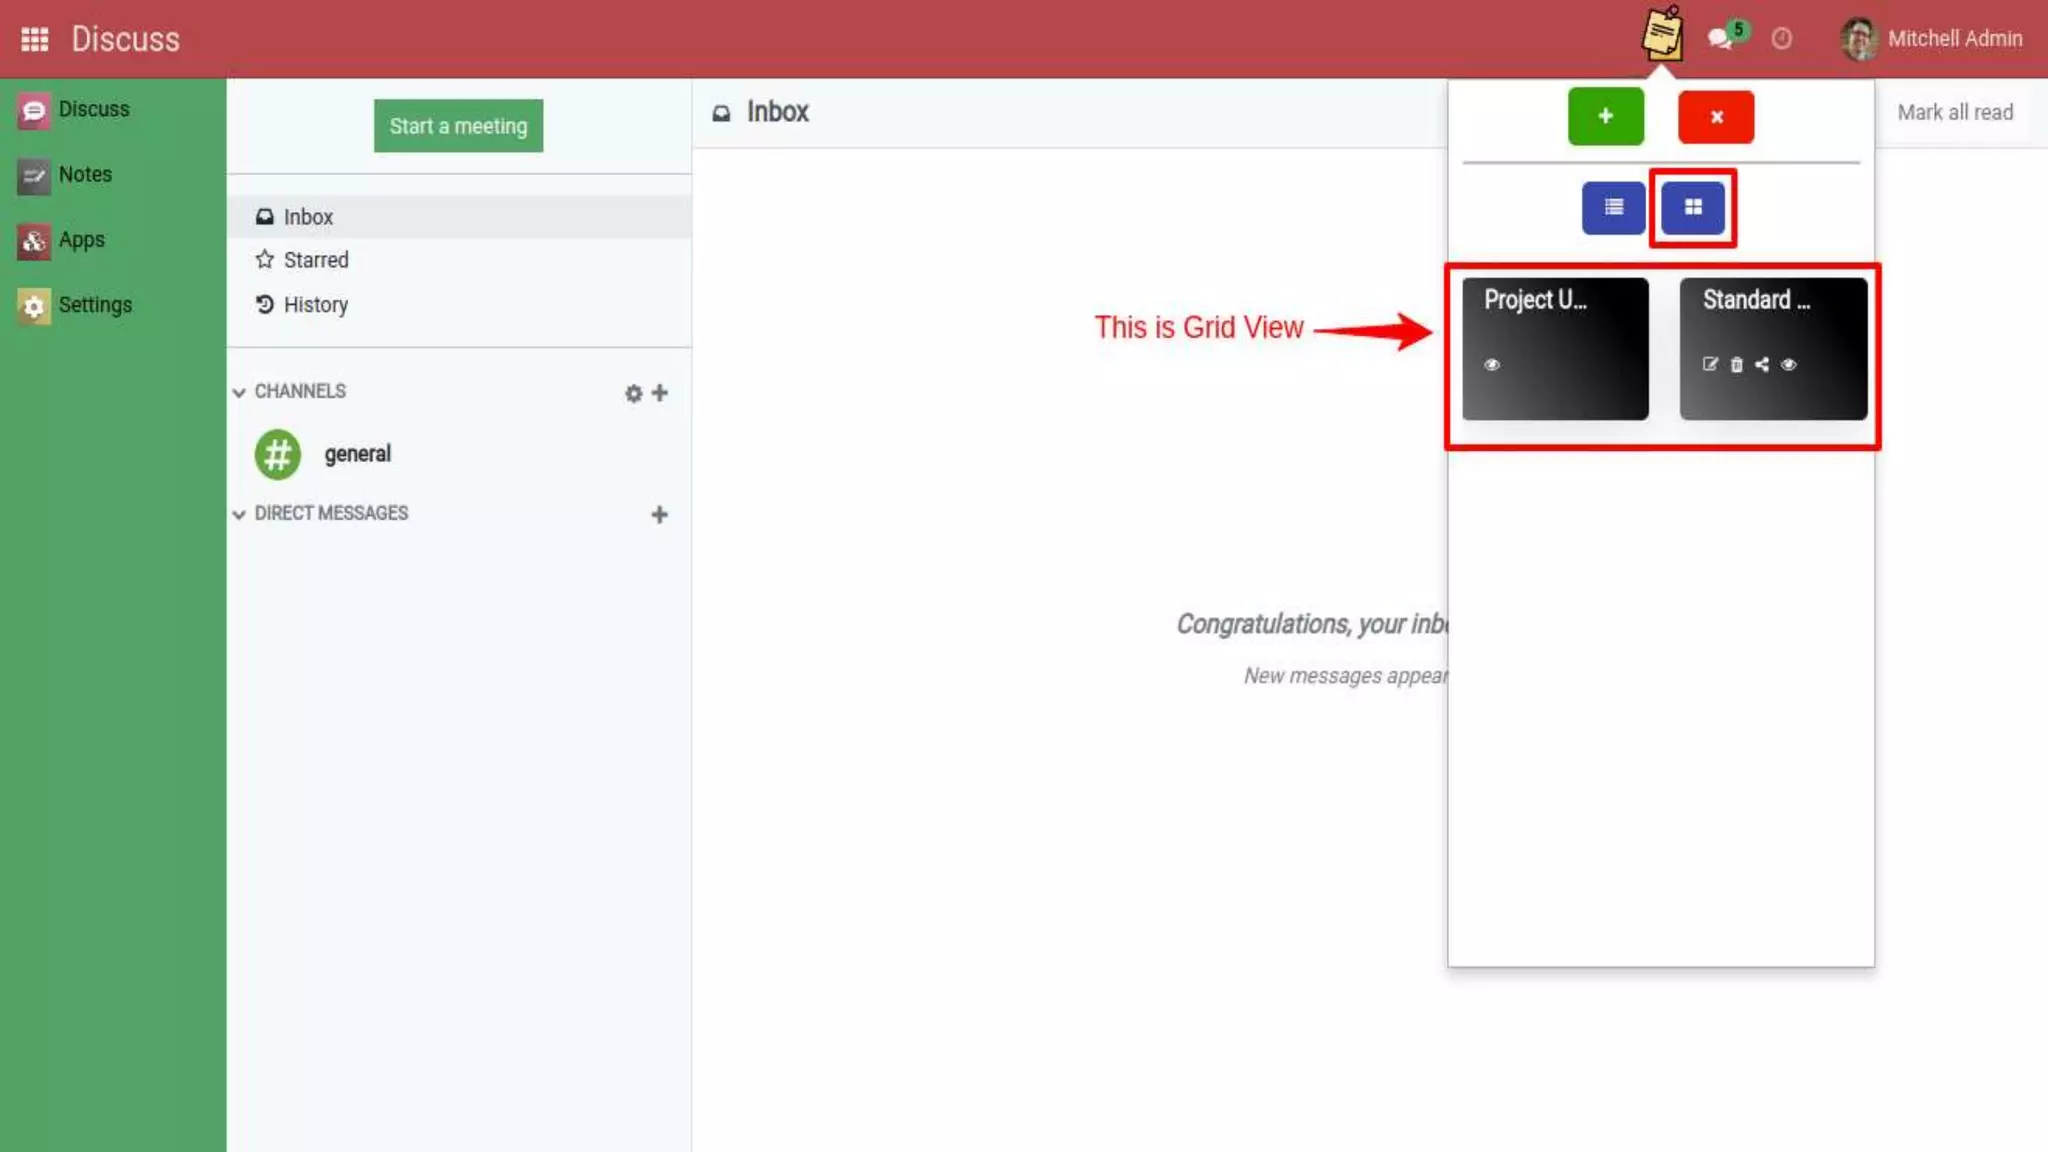
Task: Open the activities clock icon
Action: 1781,39
